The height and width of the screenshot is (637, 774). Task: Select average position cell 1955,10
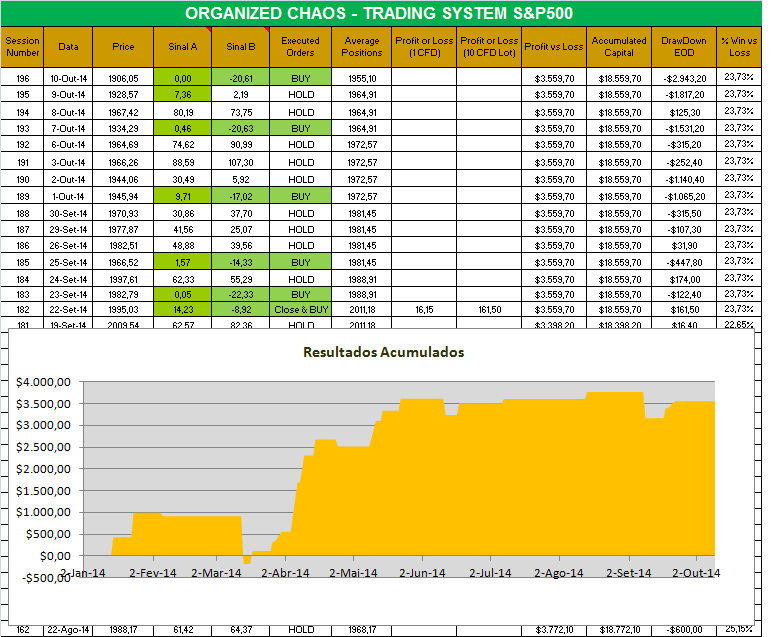click(x=362, y=79)
